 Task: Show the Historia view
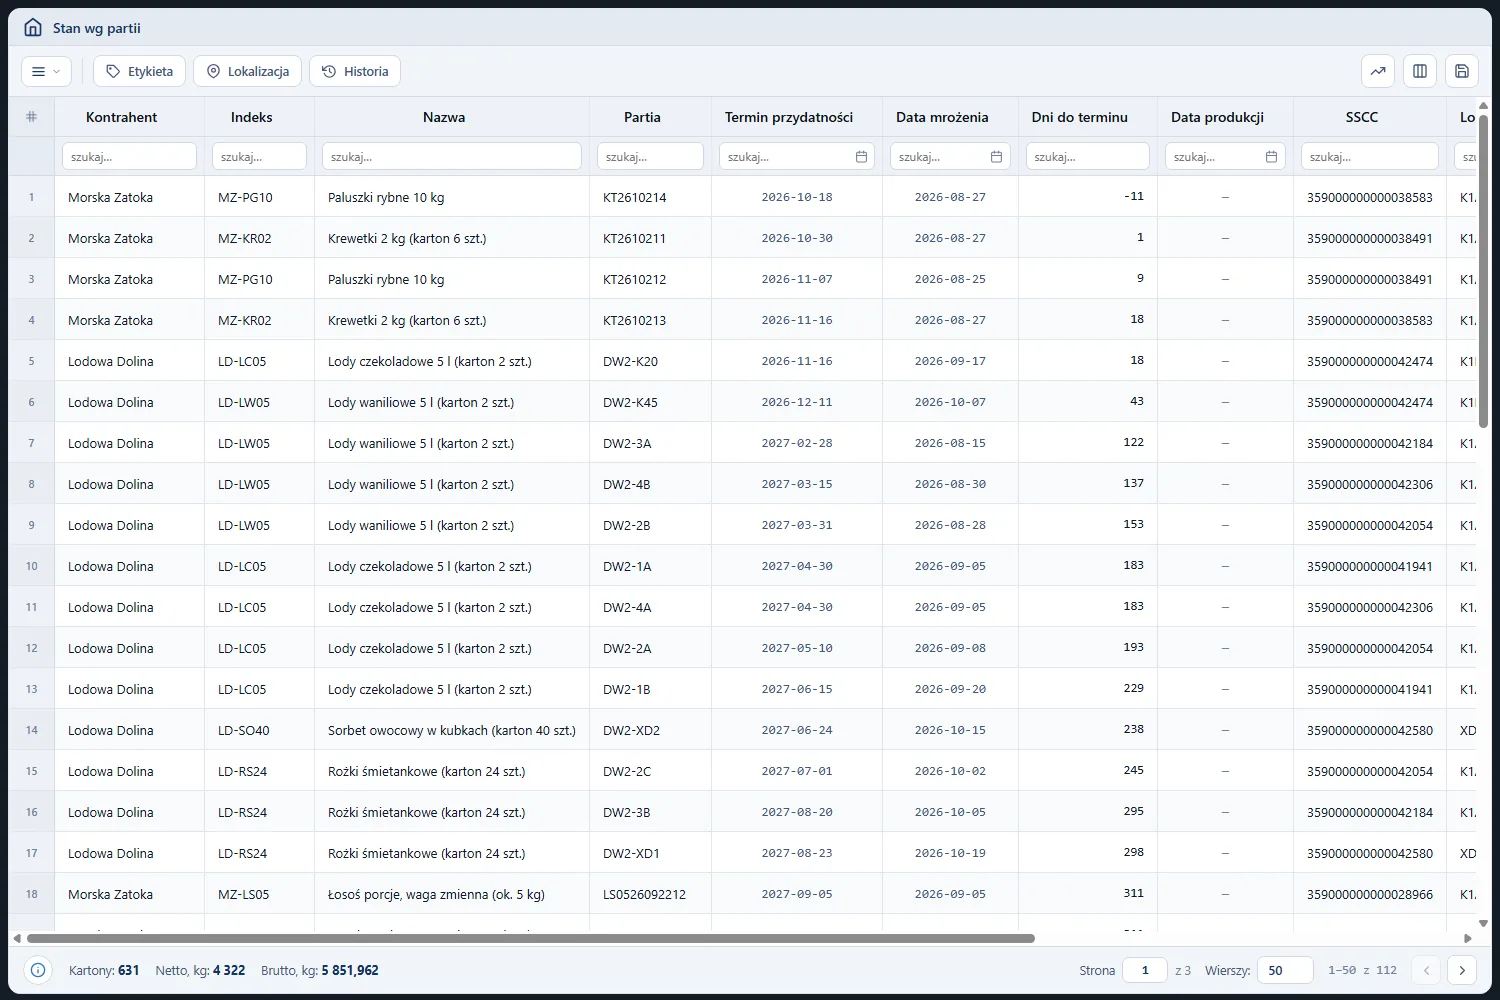tap(355, 71)
